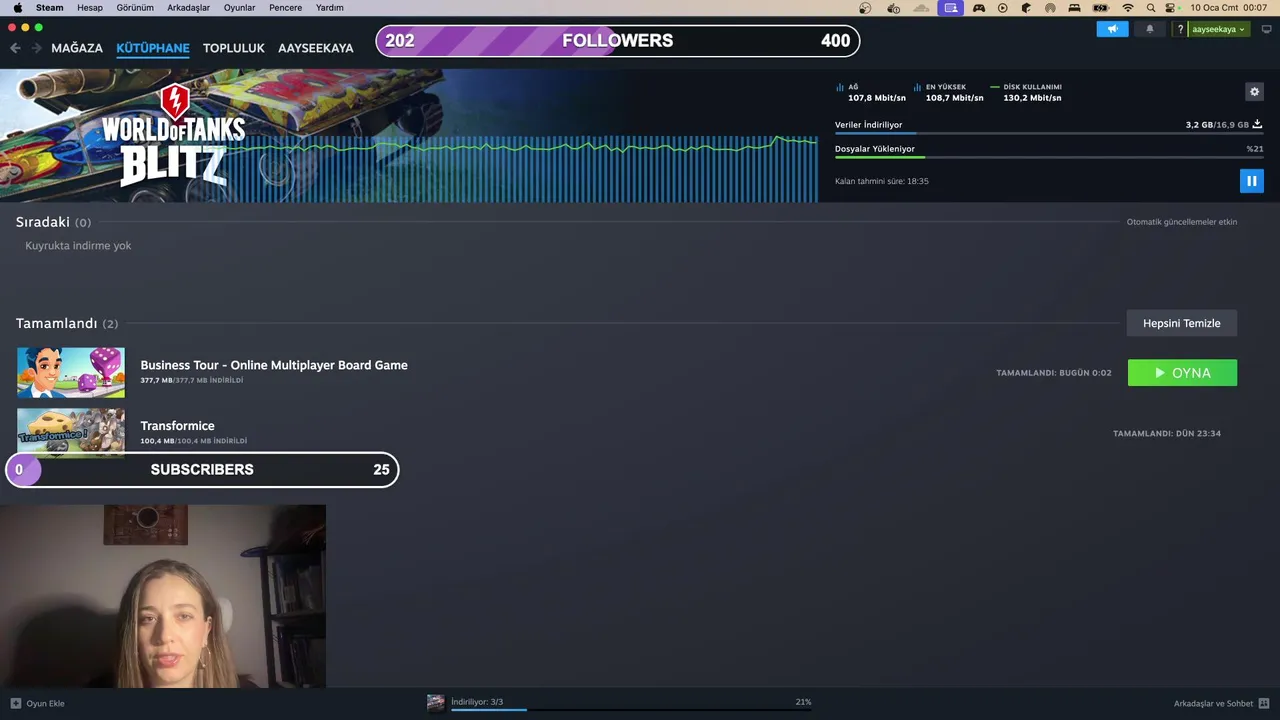Open Steam announcements megaphone icon
This screenshot has height=720, width=1280.
1112,29
